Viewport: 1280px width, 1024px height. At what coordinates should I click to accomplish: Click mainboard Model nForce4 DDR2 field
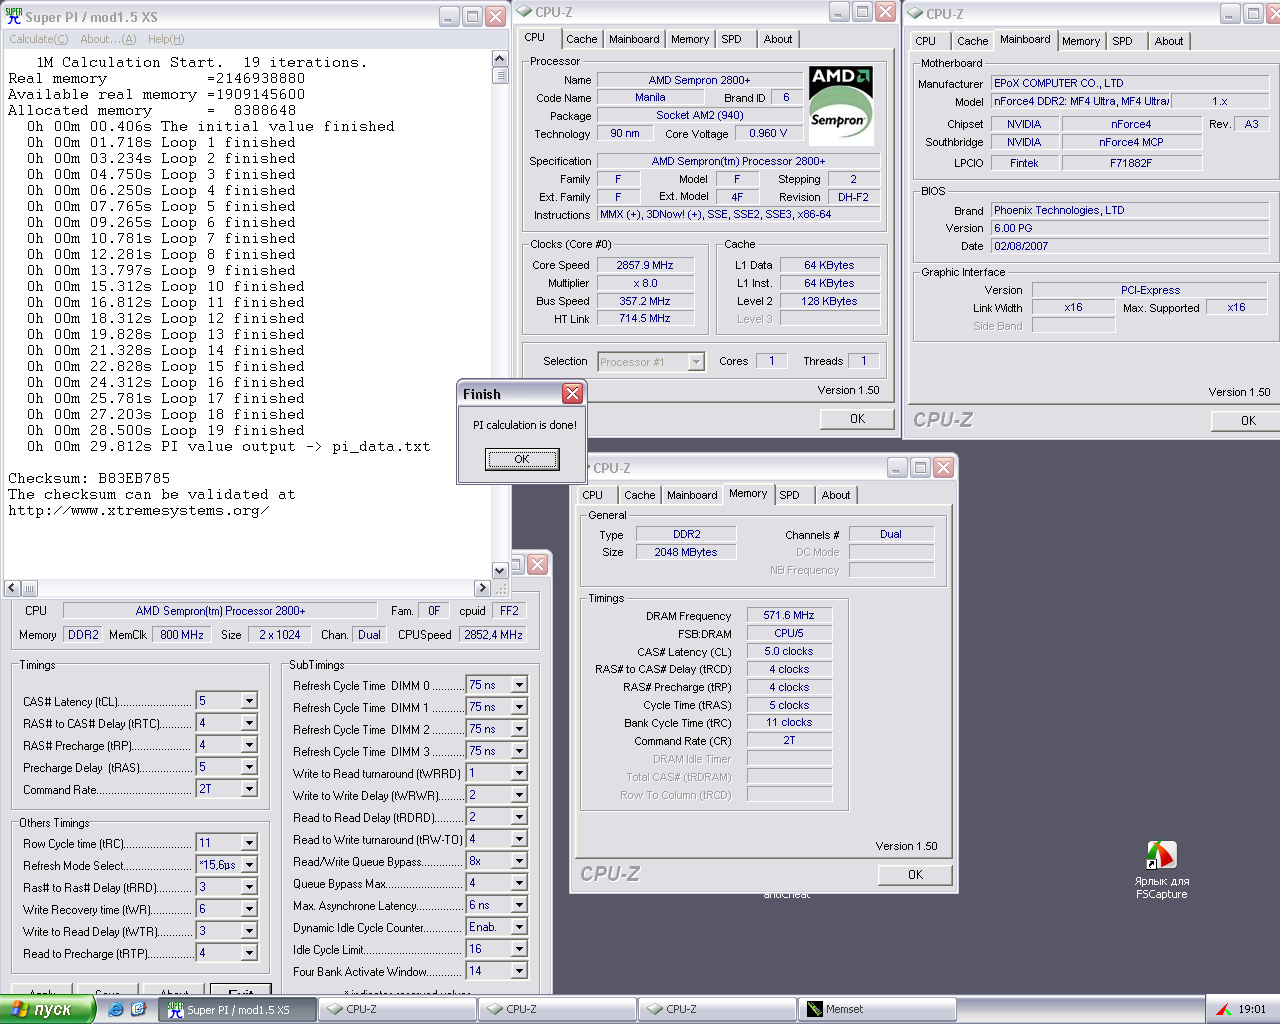pyautogui.click(x=1080, y=101)
